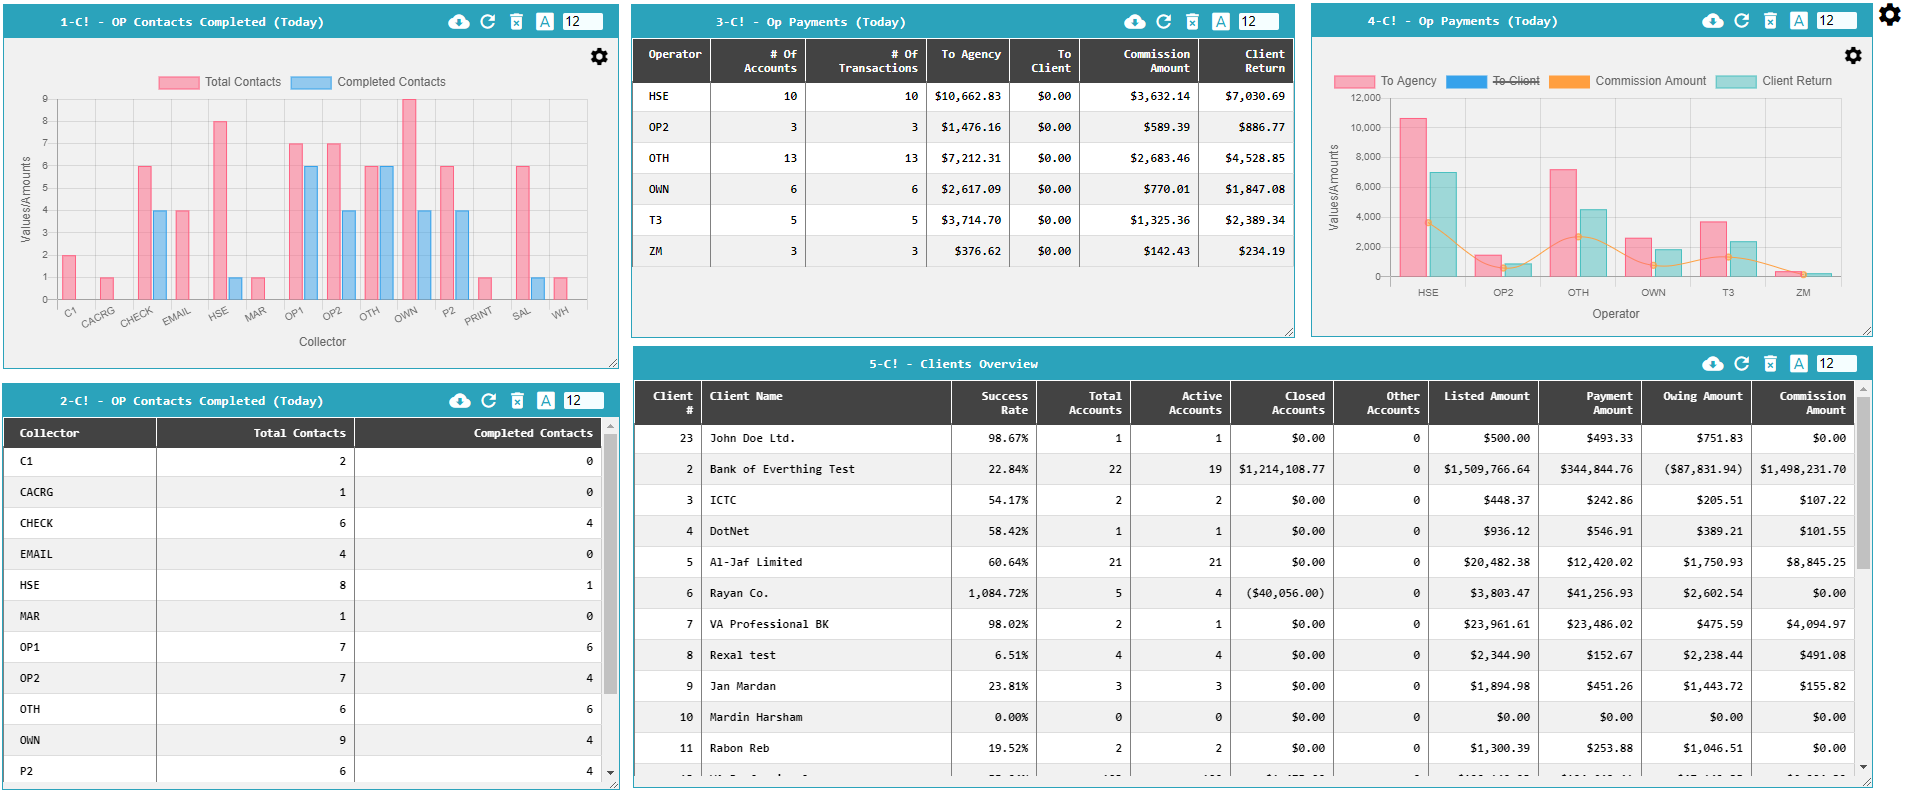The width and height of the screenshot is (1905, 794).
Task: Delete the 4-C! Op Payments chart panel
Action: pyautogui.click(x=1770, y=21)
